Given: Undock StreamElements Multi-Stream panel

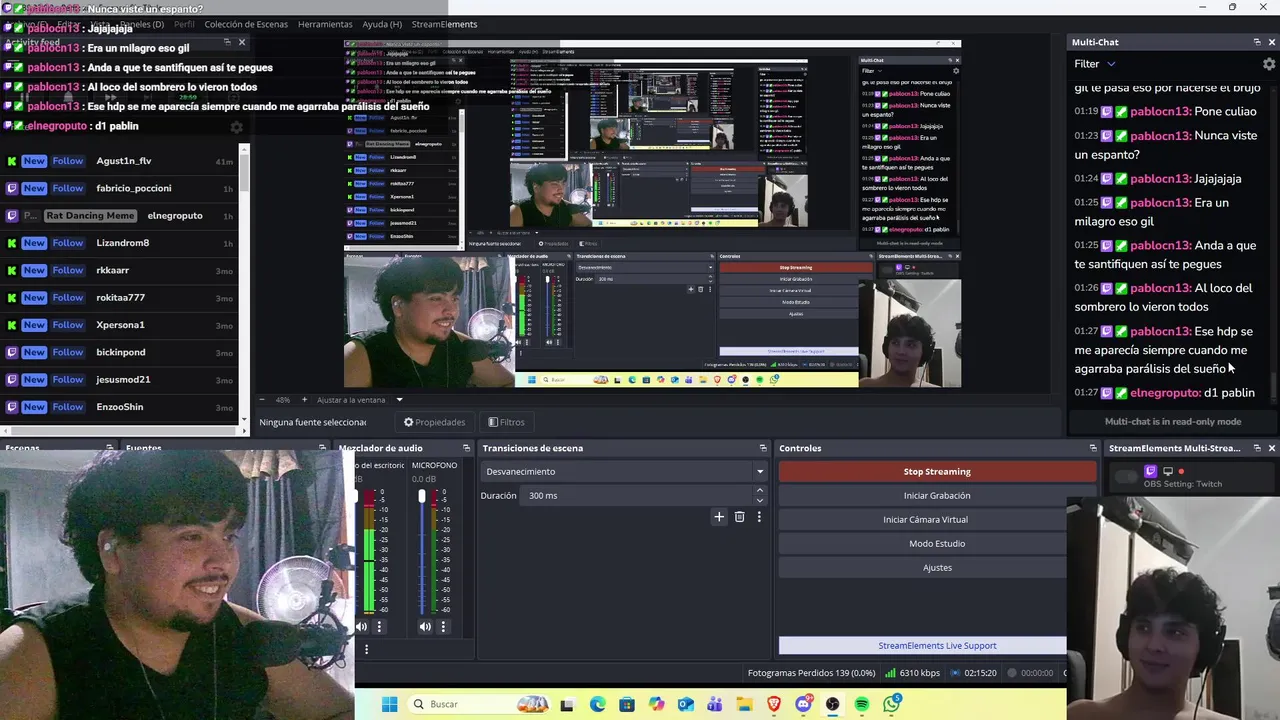Looking at the screenshot, I should coord(1257,448).
